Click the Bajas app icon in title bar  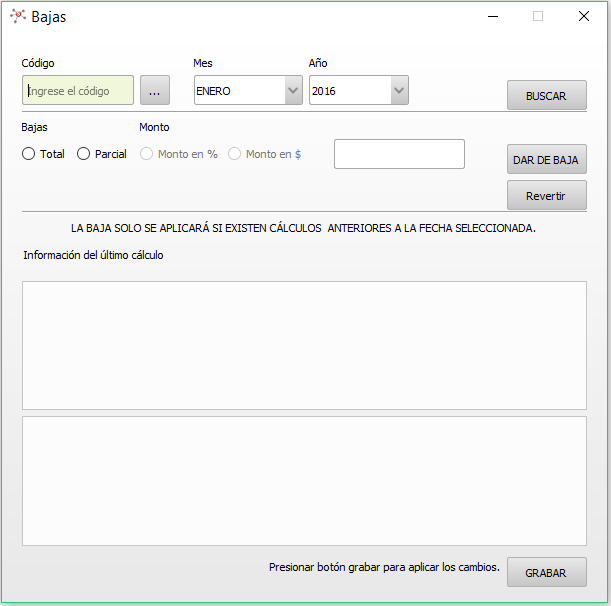pos(17,16)
